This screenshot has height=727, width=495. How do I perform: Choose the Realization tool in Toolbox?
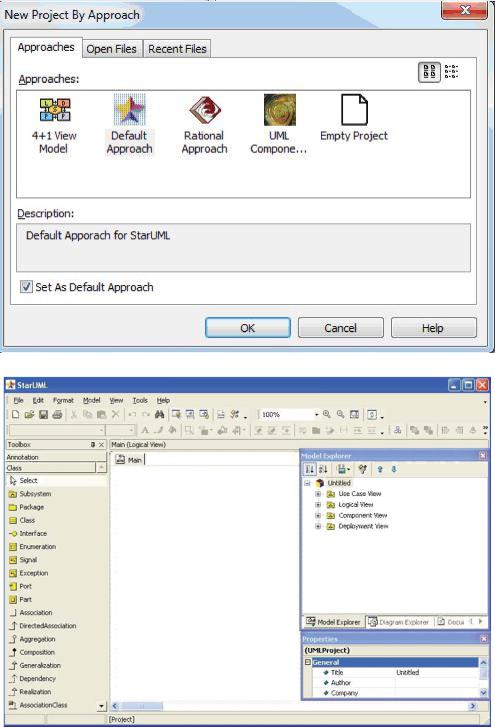(x=30, y=692)
